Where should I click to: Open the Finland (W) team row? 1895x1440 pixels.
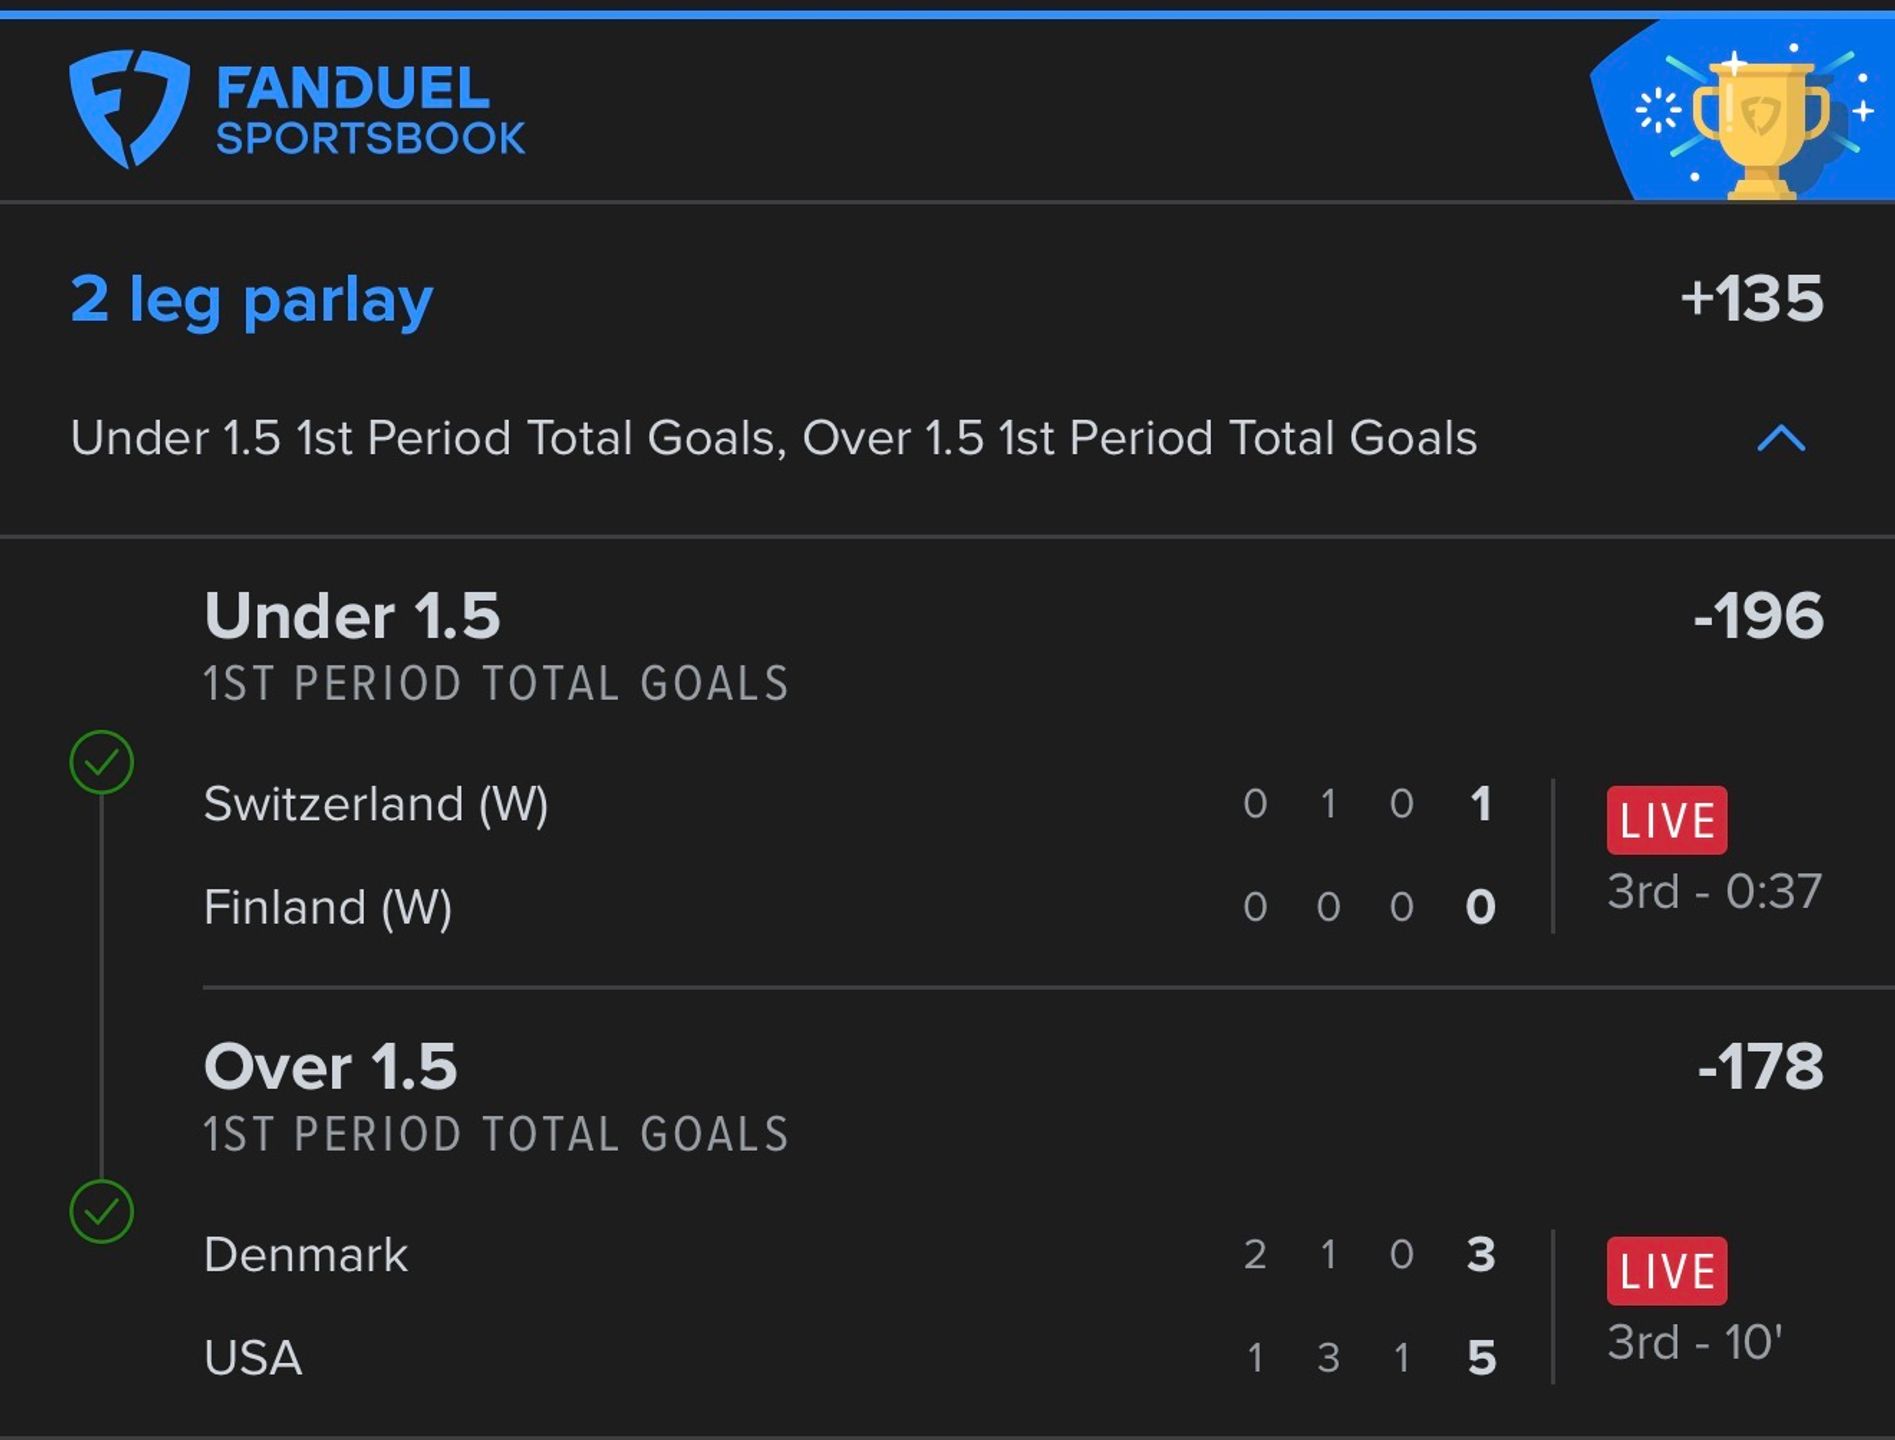pos(850,907)
